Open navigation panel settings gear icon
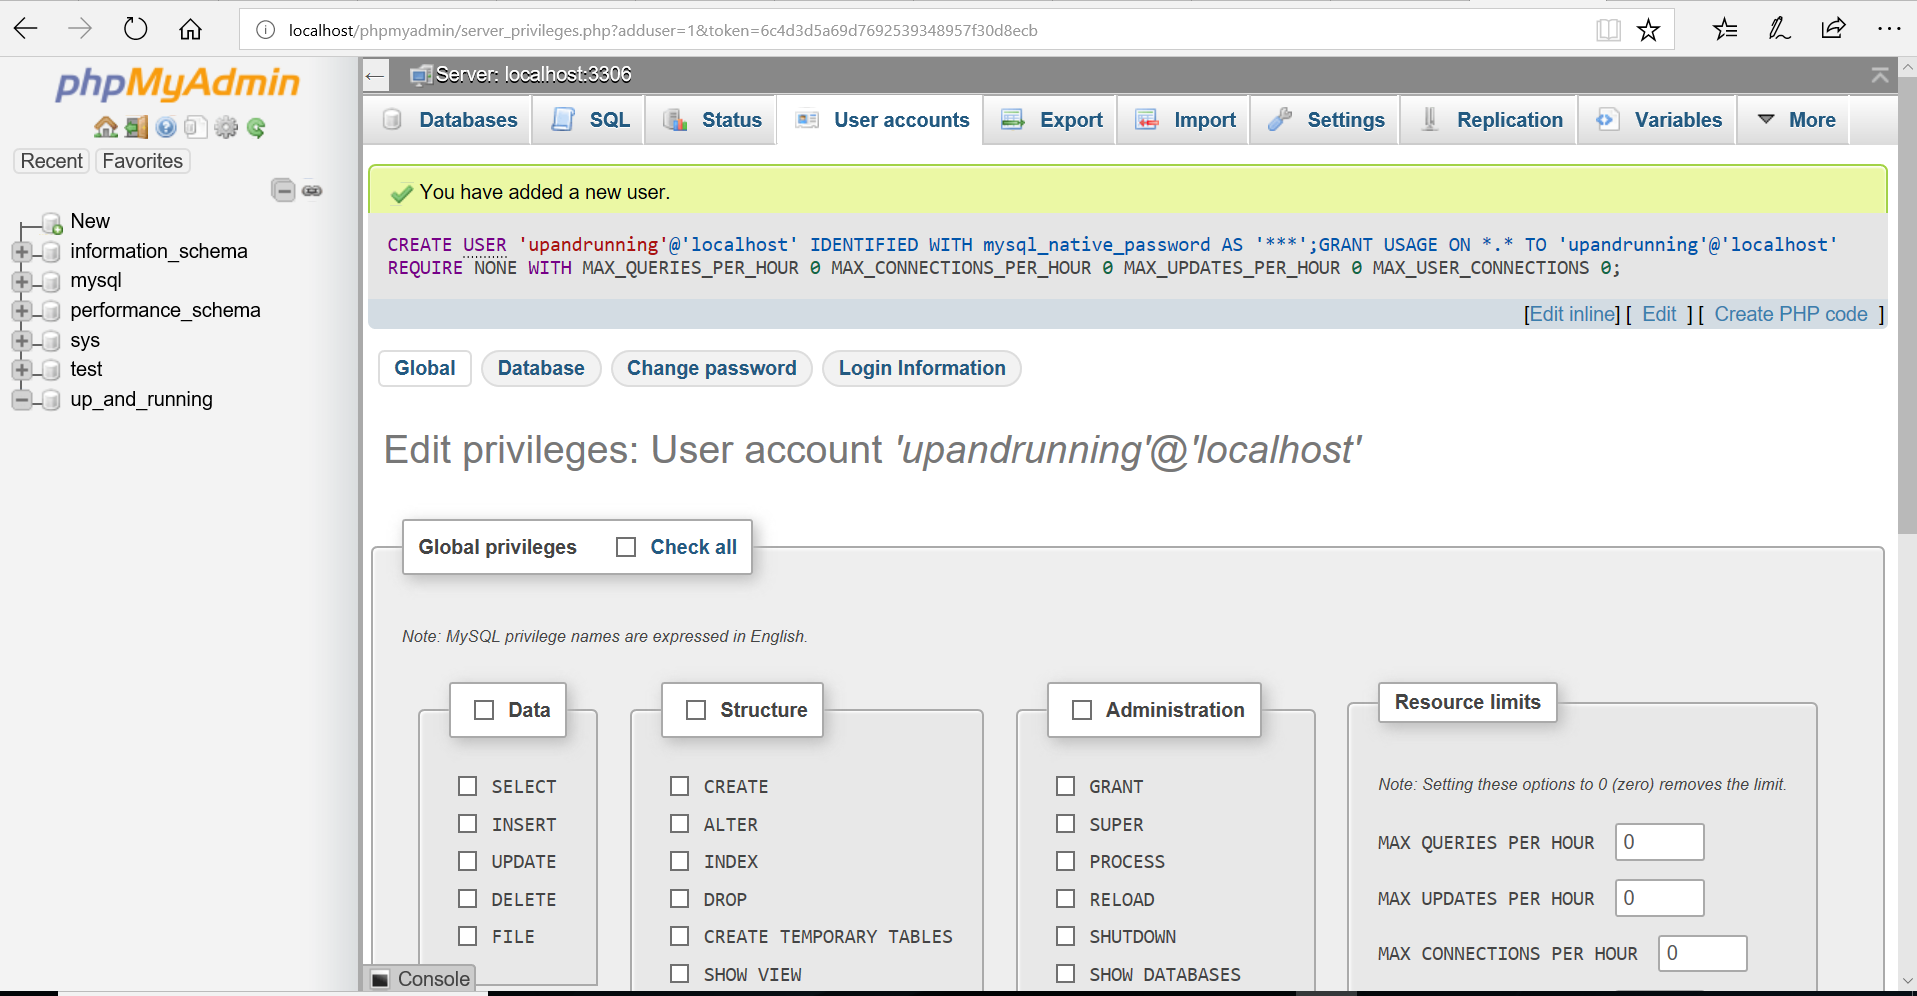1917x996 pixels. pyautogui.click(x=227, y=127)
